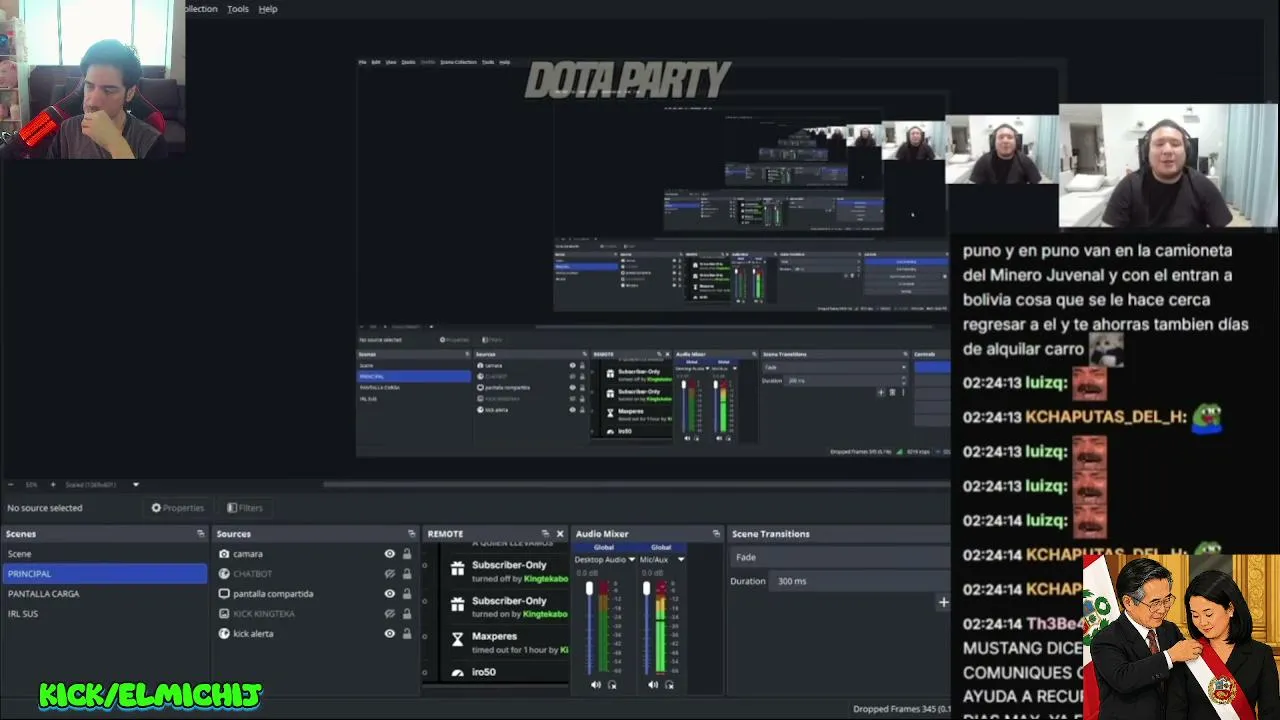Click the Dropped Frames status text
1280x720 pixels.
900,709
